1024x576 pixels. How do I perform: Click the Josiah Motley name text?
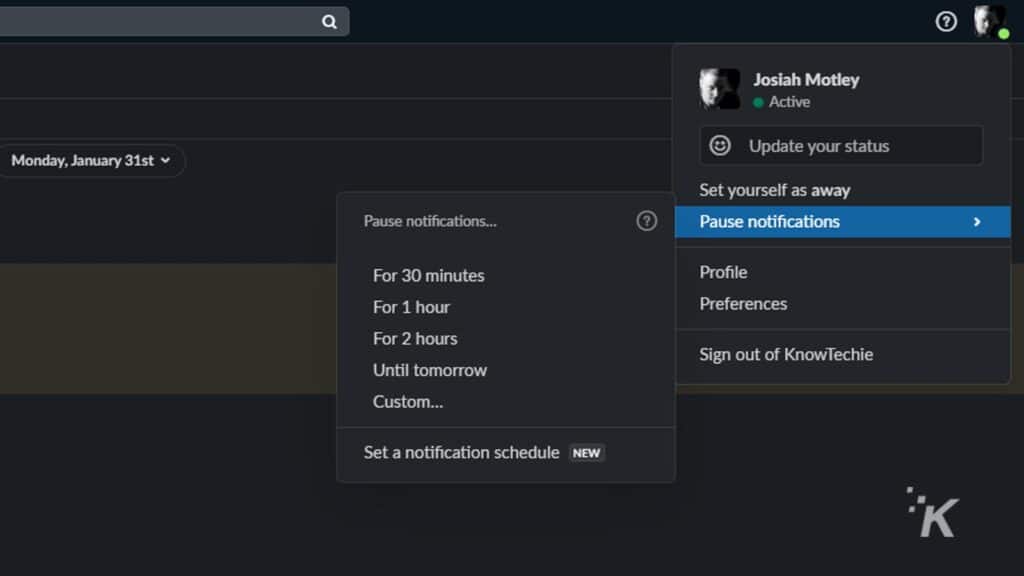point(806,80)
